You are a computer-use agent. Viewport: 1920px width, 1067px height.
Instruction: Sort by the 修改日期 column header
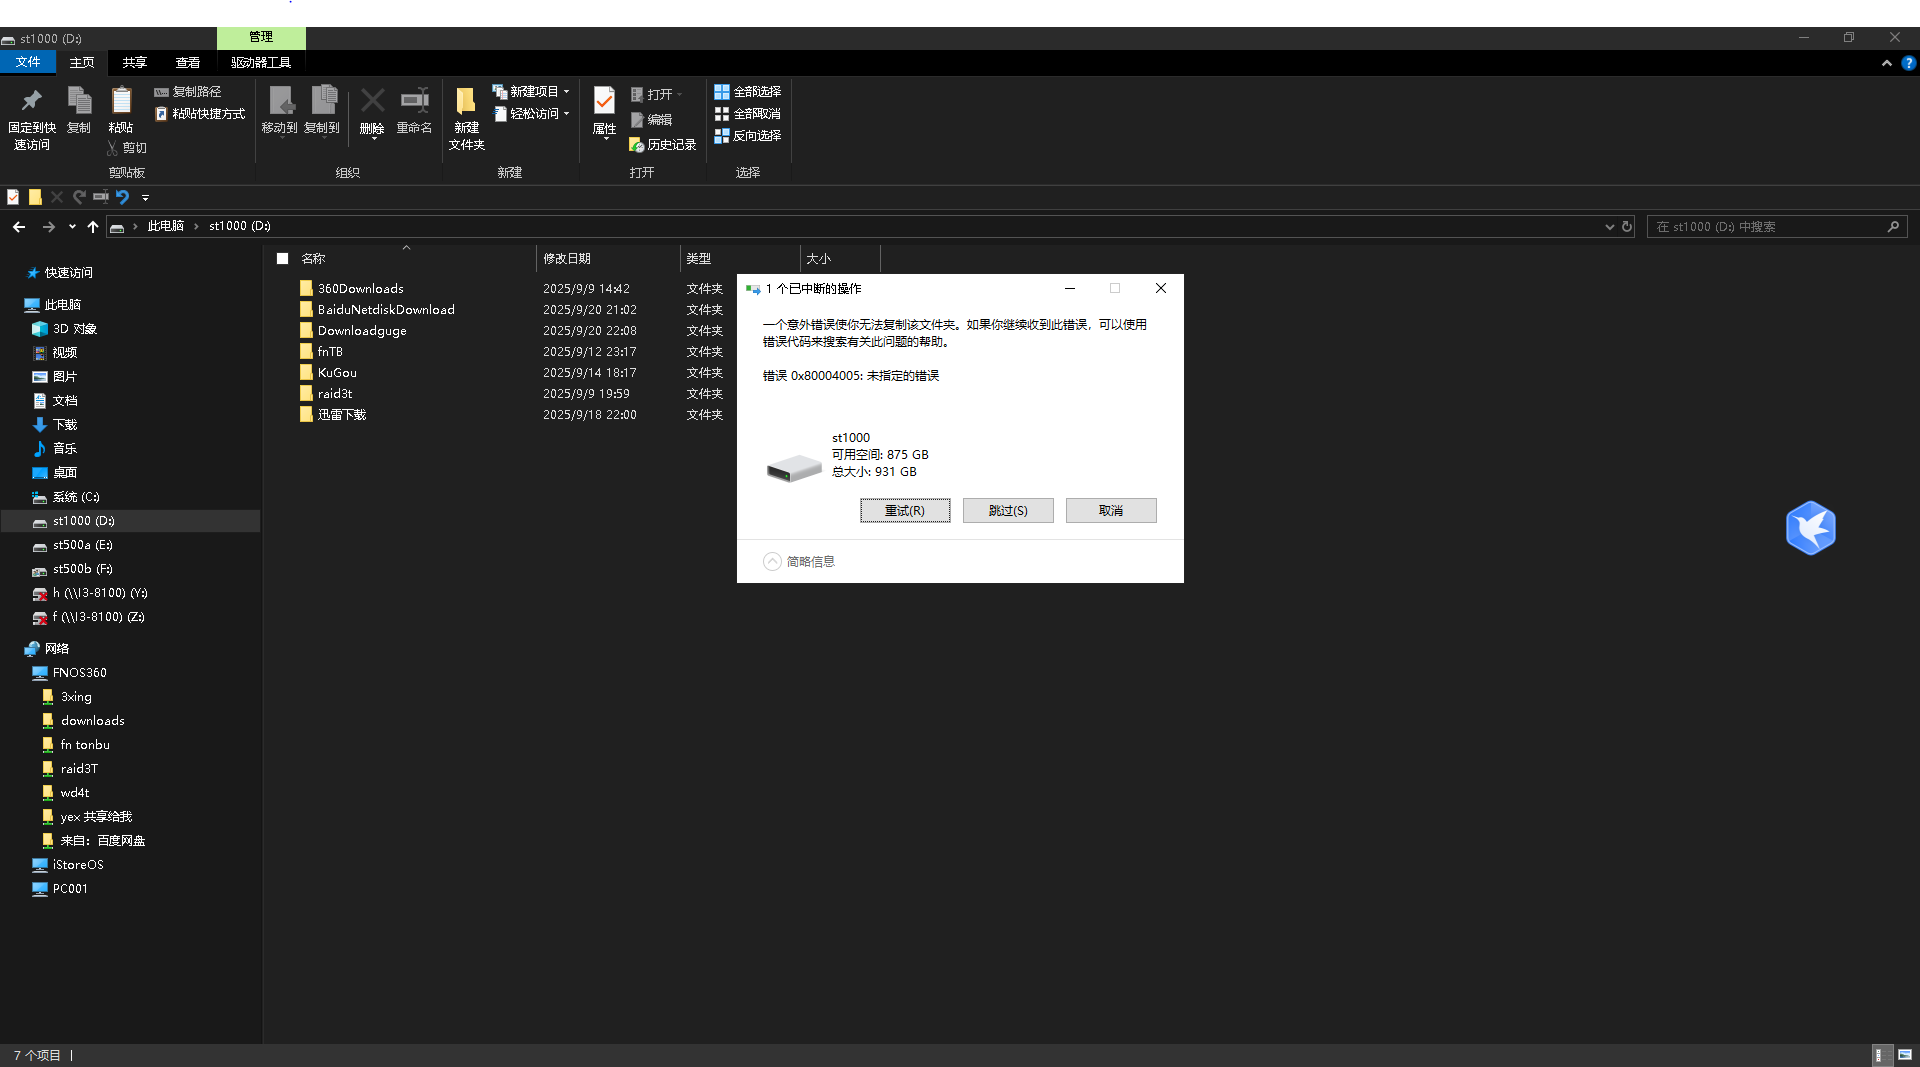click(x=608, y=259)
